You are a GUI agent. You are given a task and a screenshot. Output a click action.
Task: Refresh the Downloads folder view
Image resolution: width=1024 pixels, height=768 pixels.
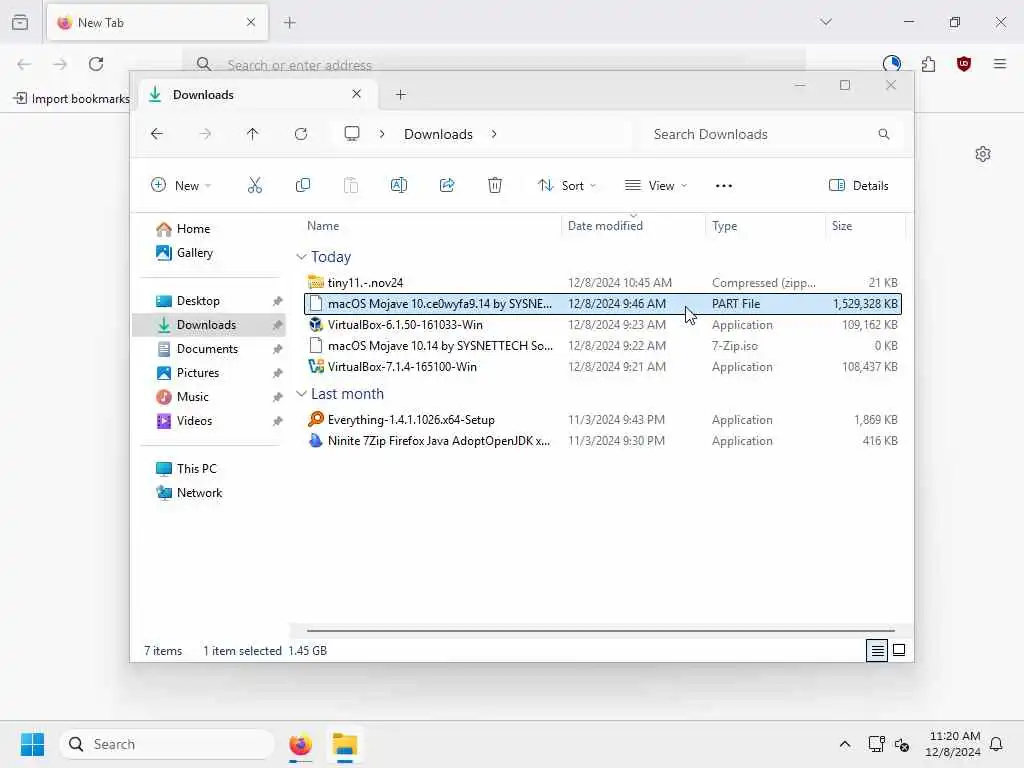[x=301, y=134]
